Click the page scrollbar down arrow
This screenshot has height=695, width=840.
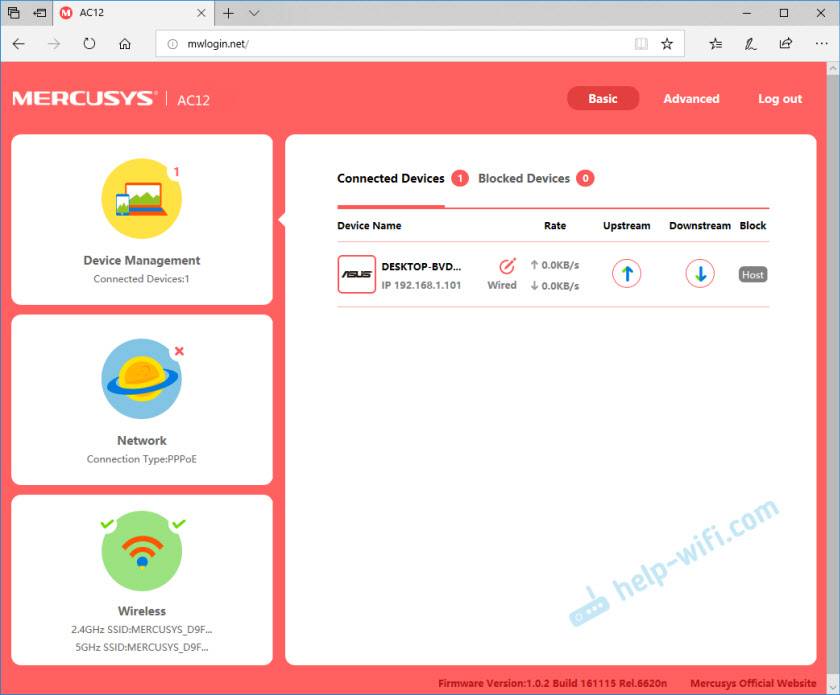click(x=833, y=687)
